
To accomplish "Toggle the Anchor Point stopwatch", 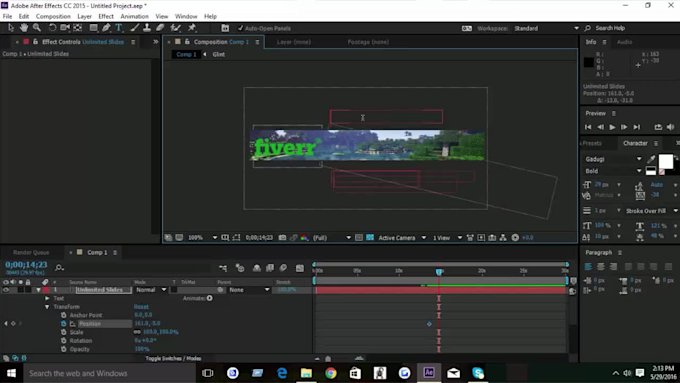I will [x=64, y=315].
